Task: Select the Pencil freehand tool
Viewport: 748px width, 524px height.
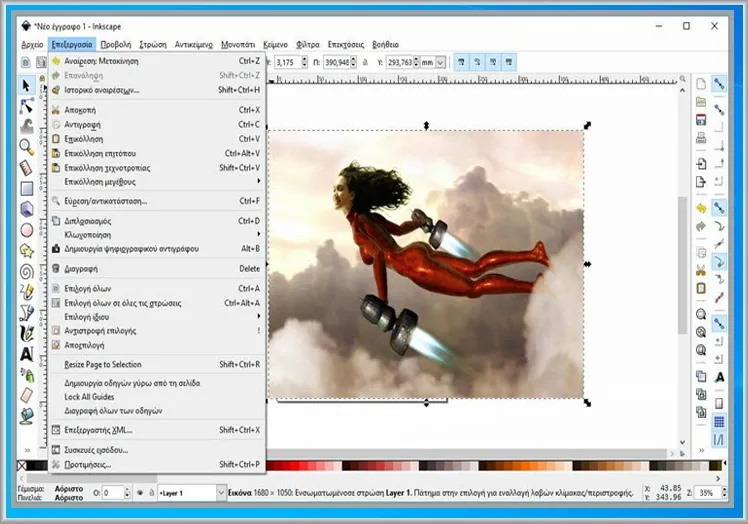Action: (27, 292)
